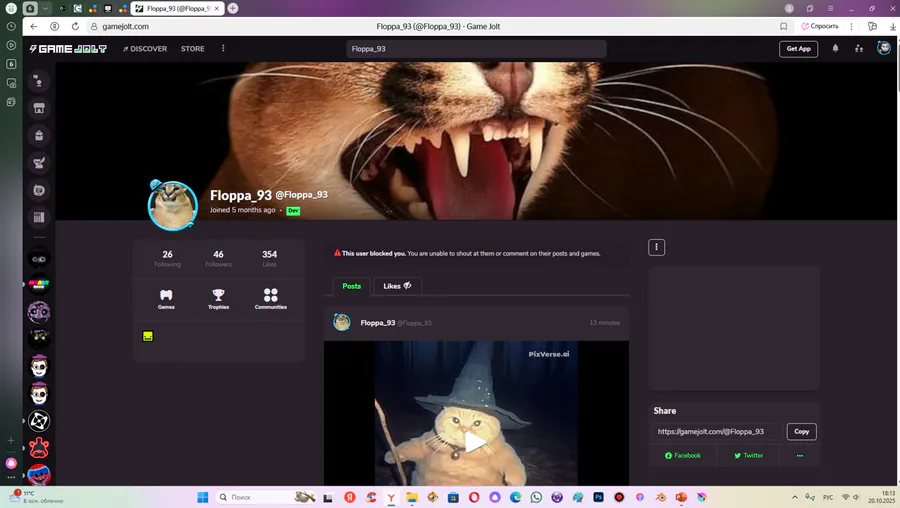The width and height of the screenshot is (900, 508).
Task: Open the sidebar library icon
Action: pyautogui.click(x=39, y=218)
